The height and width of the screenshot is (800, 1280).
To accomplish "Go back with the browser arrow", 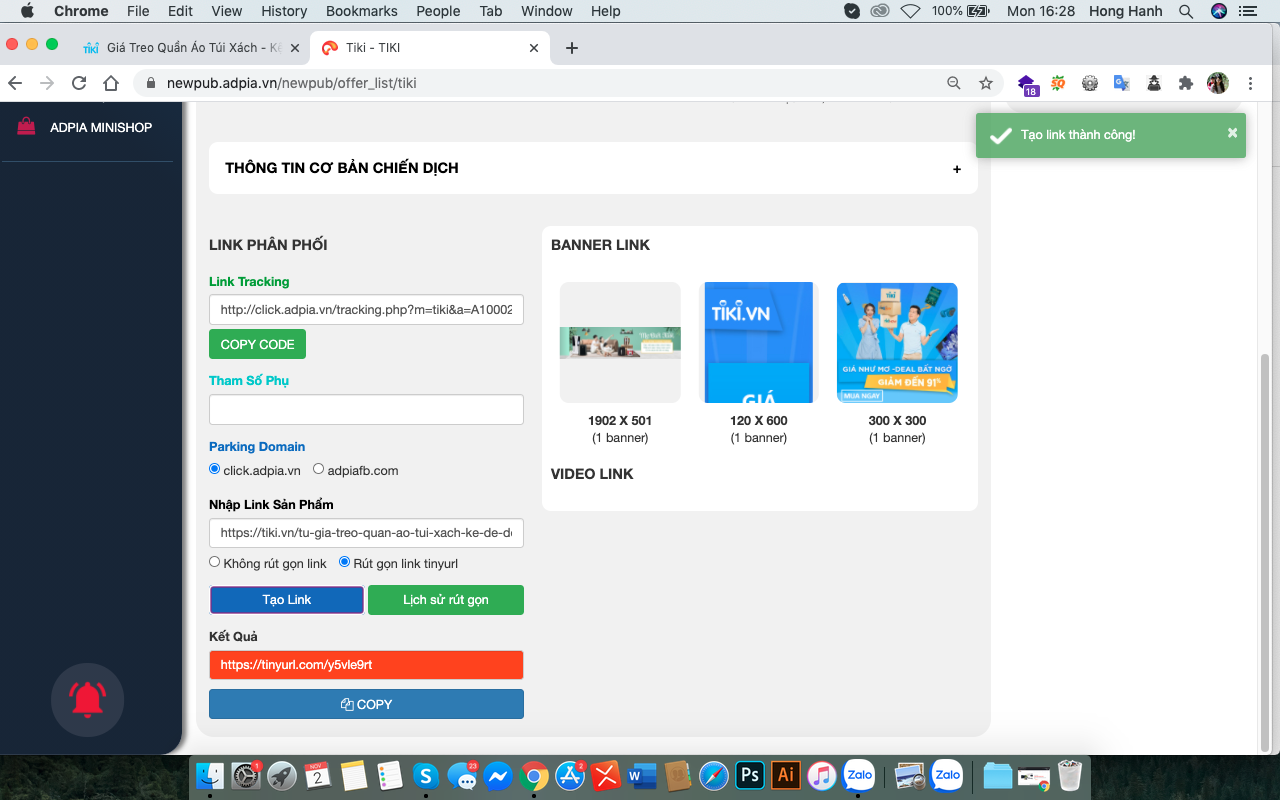I will tap(15, 83).
